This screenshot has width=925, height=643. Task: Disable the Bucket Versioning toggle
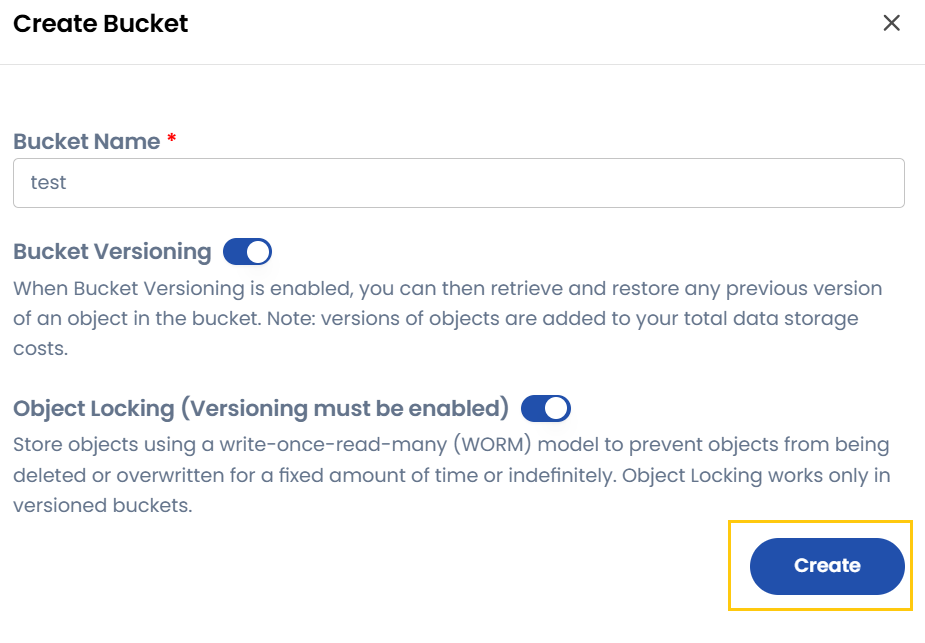click(x=247, y=251)
